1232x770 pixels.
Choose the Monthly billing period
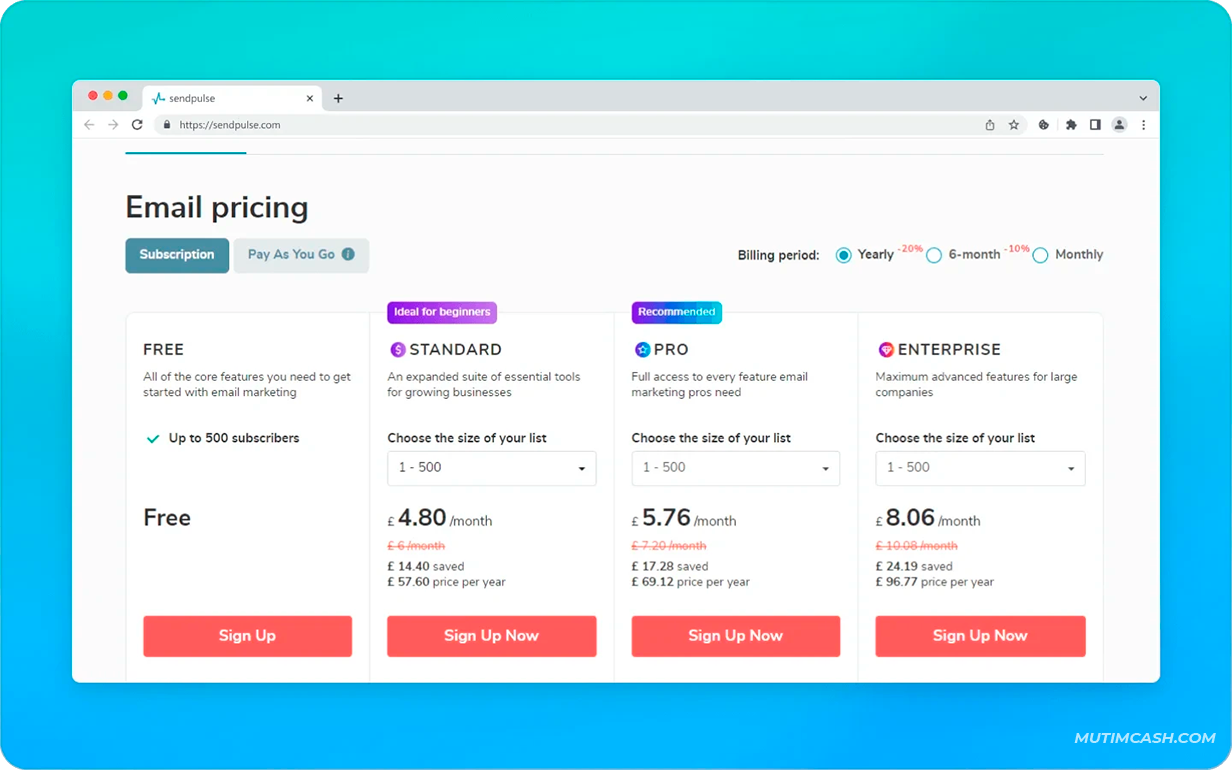(1040, 255)
